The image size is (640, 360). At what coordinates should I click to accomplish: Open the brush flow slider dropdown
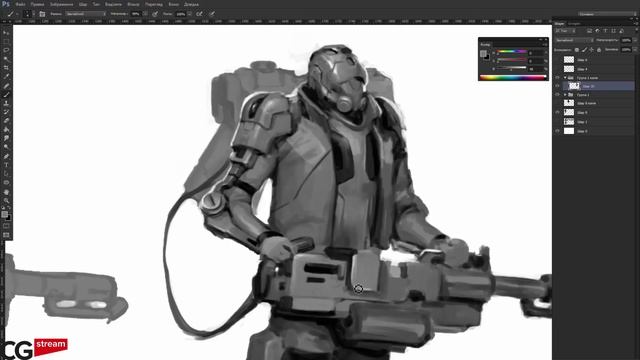pos(189,14)
